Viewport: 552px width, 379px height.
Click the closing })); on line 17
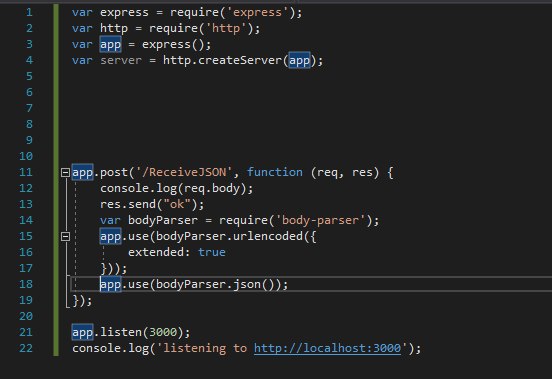click(x=114, y=268)
